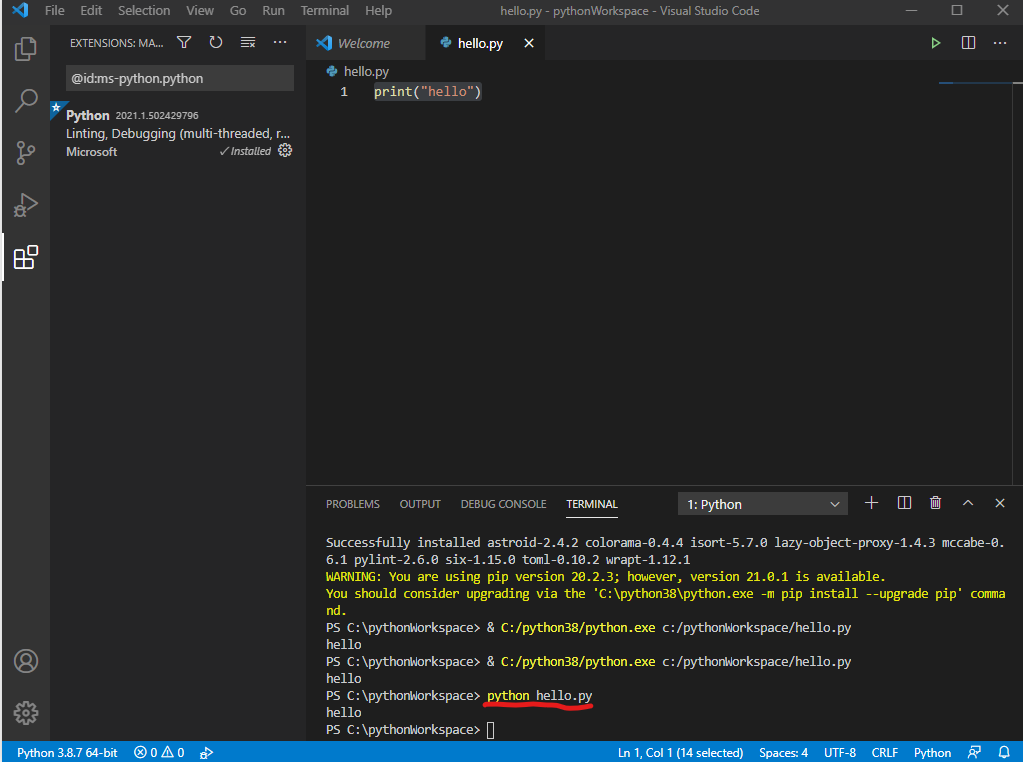The image size is (1023, 762).
Task: Select the Extensions view icon
Action: click(25, 257)
